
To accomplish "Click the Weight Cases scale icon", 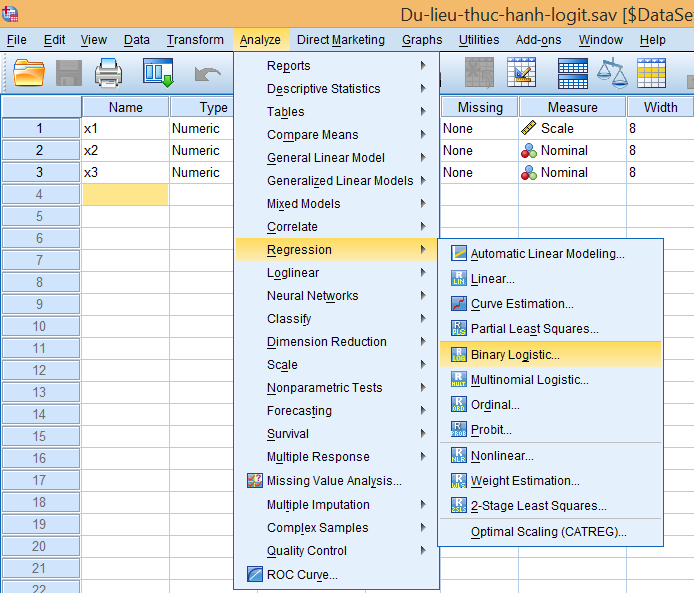I will tap(612, 73).
